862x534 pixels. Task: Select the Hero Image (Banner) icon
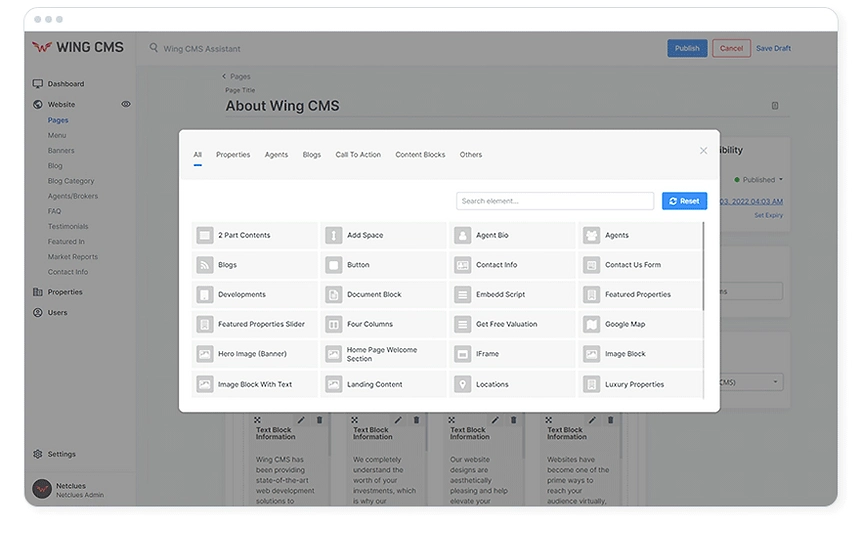pyautogui.click(x=205, y=354)
